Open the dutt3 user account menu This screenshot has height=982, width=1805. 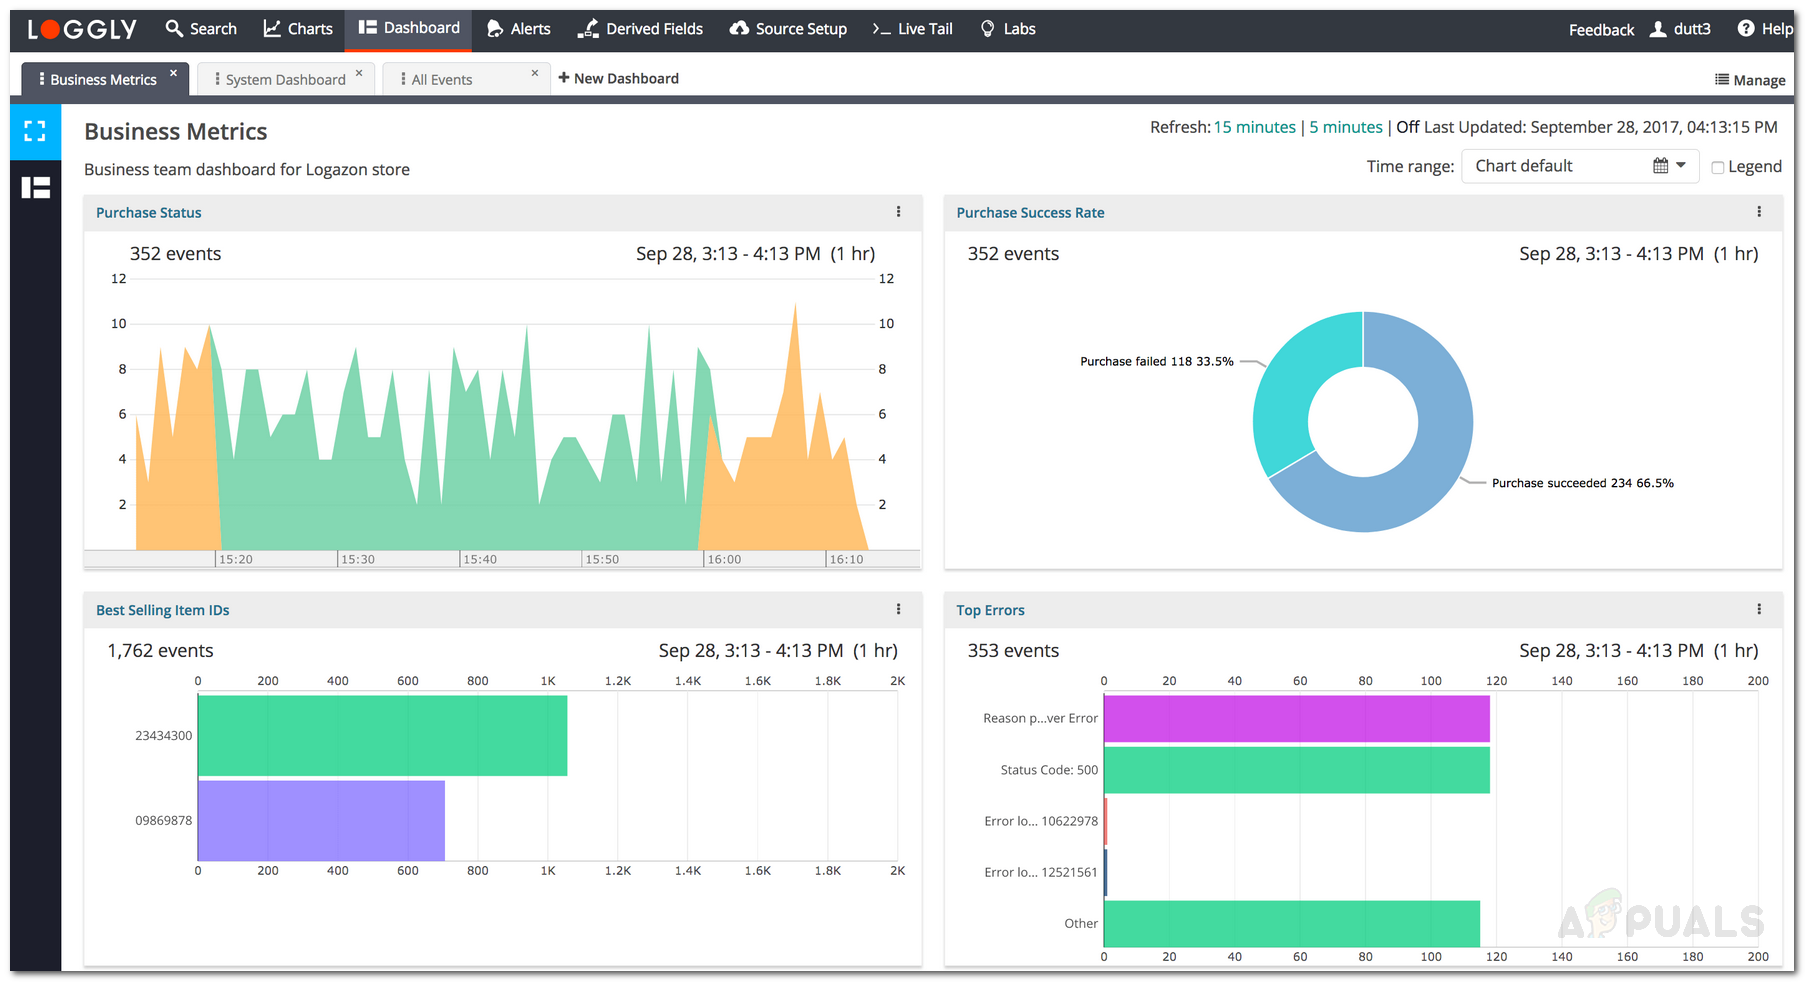pos(1681,29)
